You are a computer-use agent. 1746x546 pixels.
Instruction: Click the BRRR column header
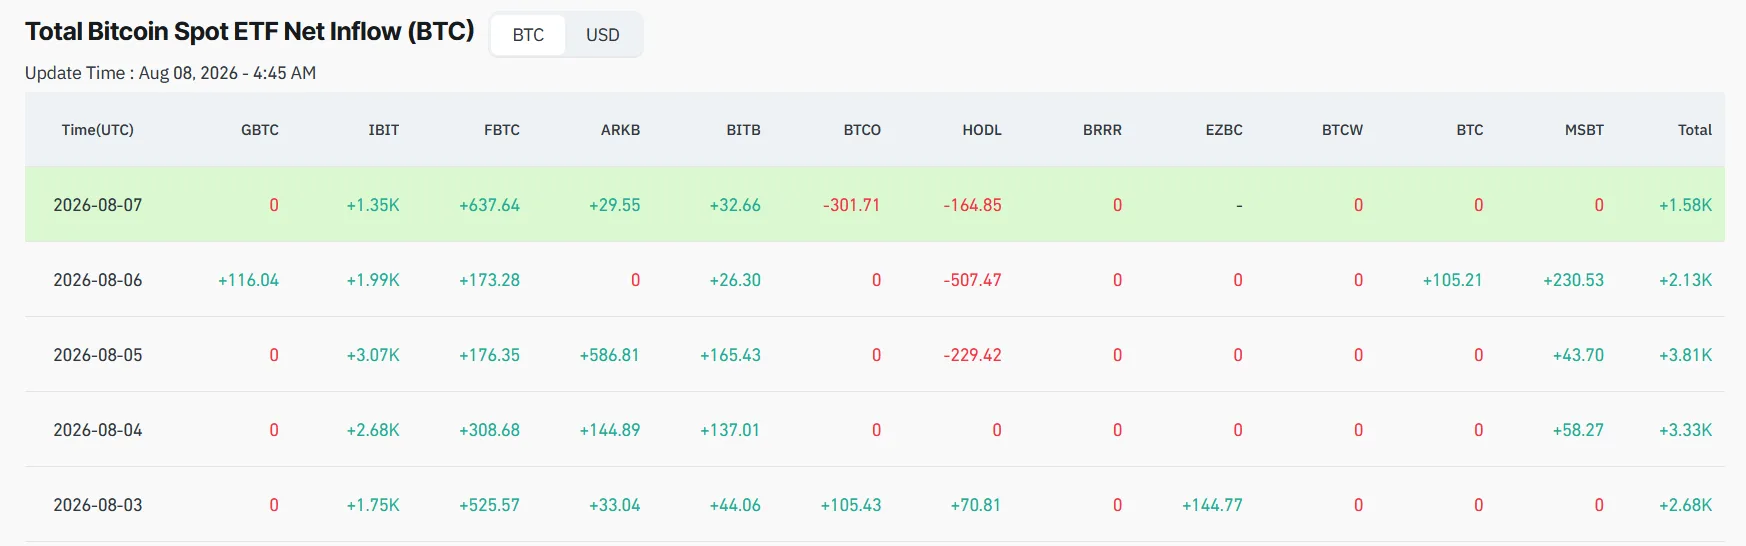[x=1102, y=130]
